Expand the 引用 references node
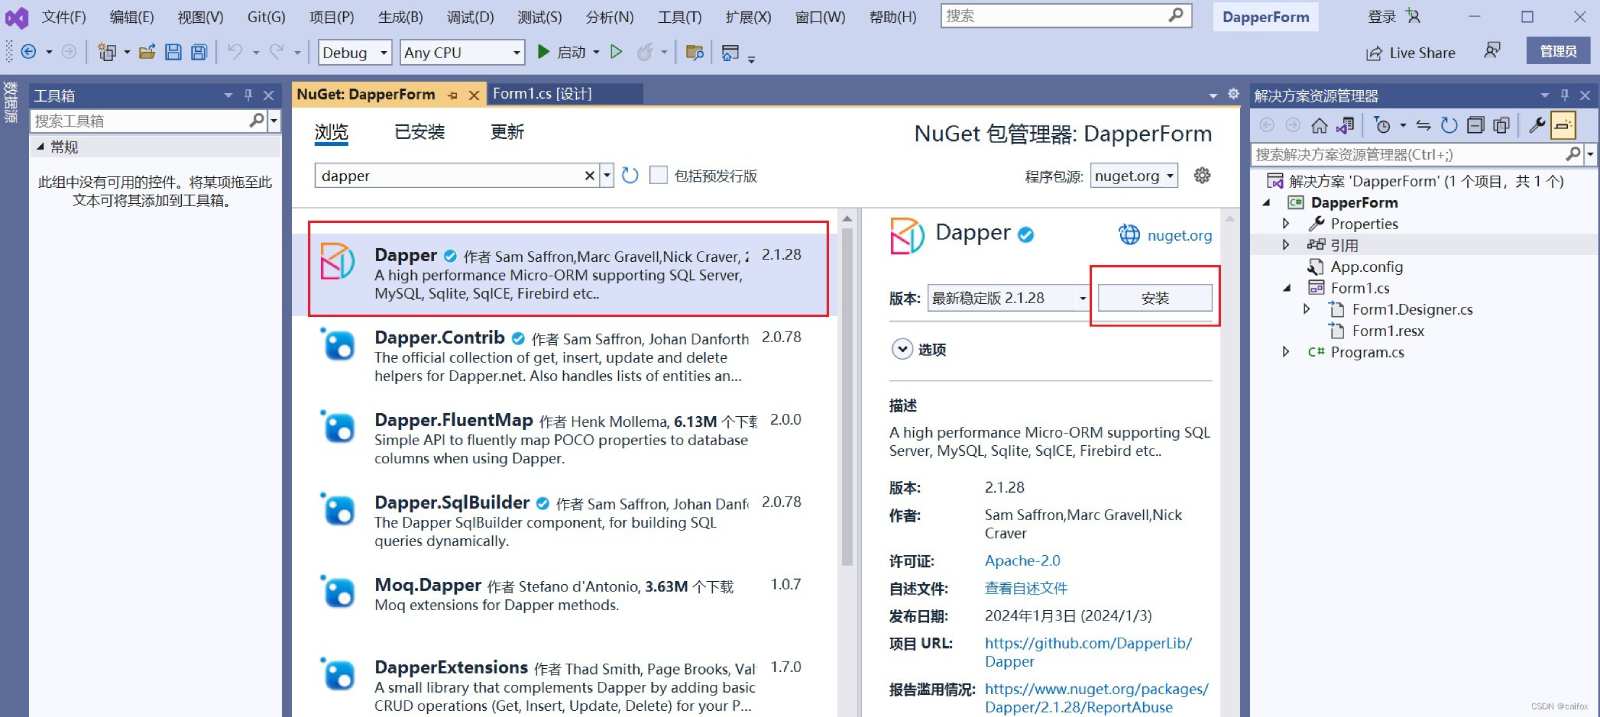Image resolution: width=1600 pixels, height=717 pixels. (1286, 245)
